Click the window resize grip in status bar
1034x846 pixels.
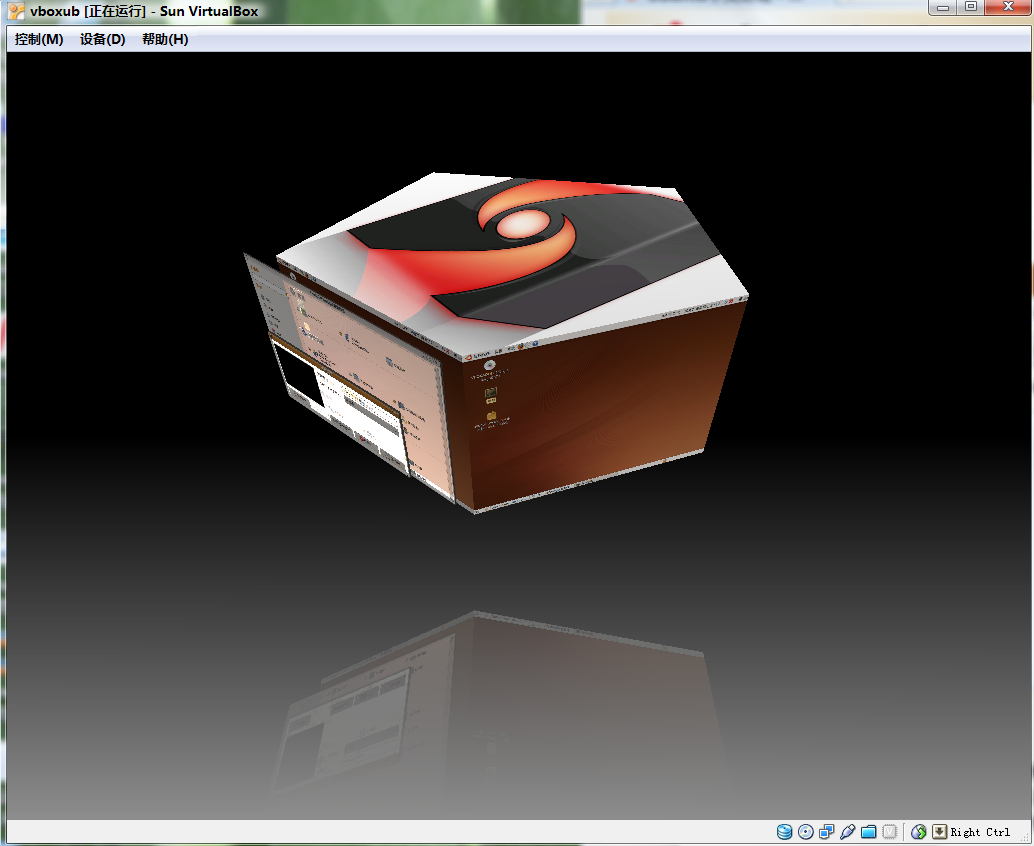(1023, 836)
